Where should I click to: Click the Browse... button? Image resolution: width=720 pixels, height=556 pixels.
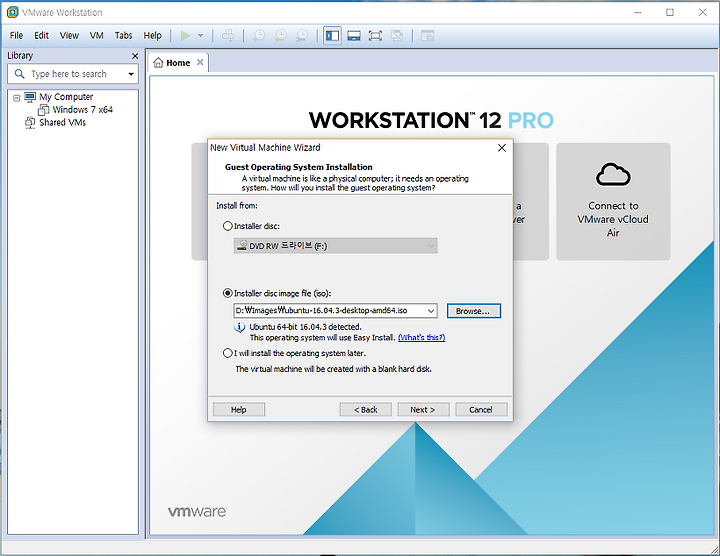click(x=473, y=311)
